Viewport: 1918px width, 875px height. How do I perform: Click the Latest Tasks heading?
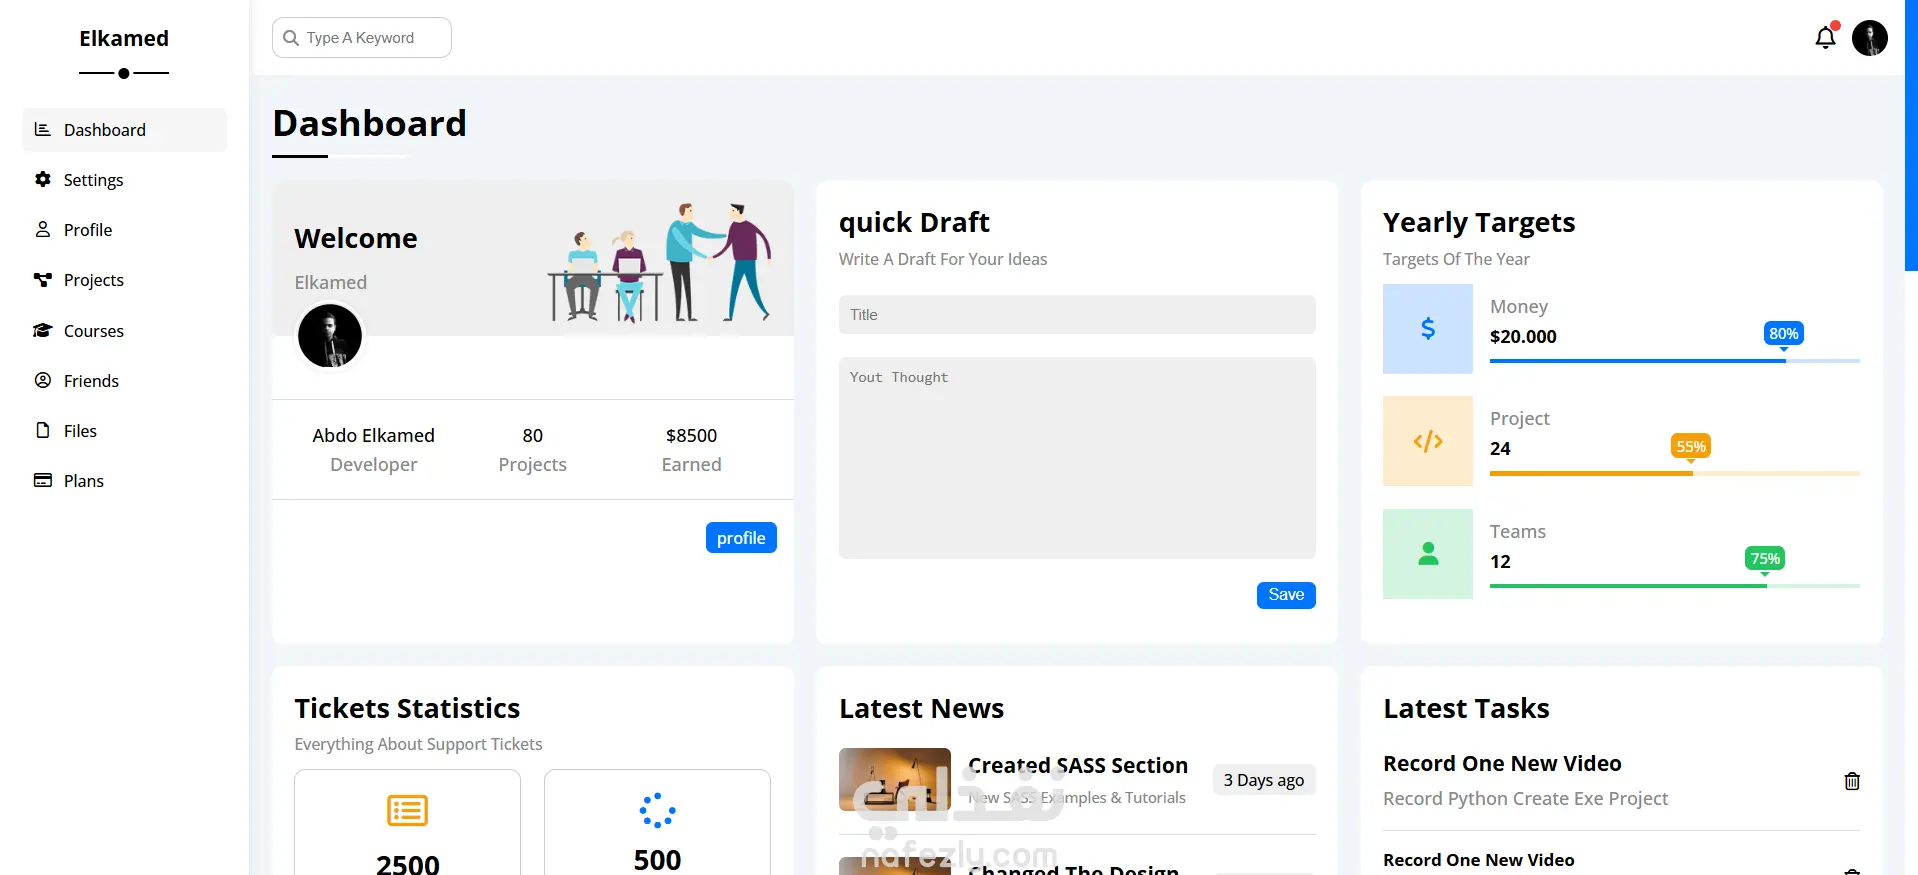pyautogui.click(x=1466, y=708)
